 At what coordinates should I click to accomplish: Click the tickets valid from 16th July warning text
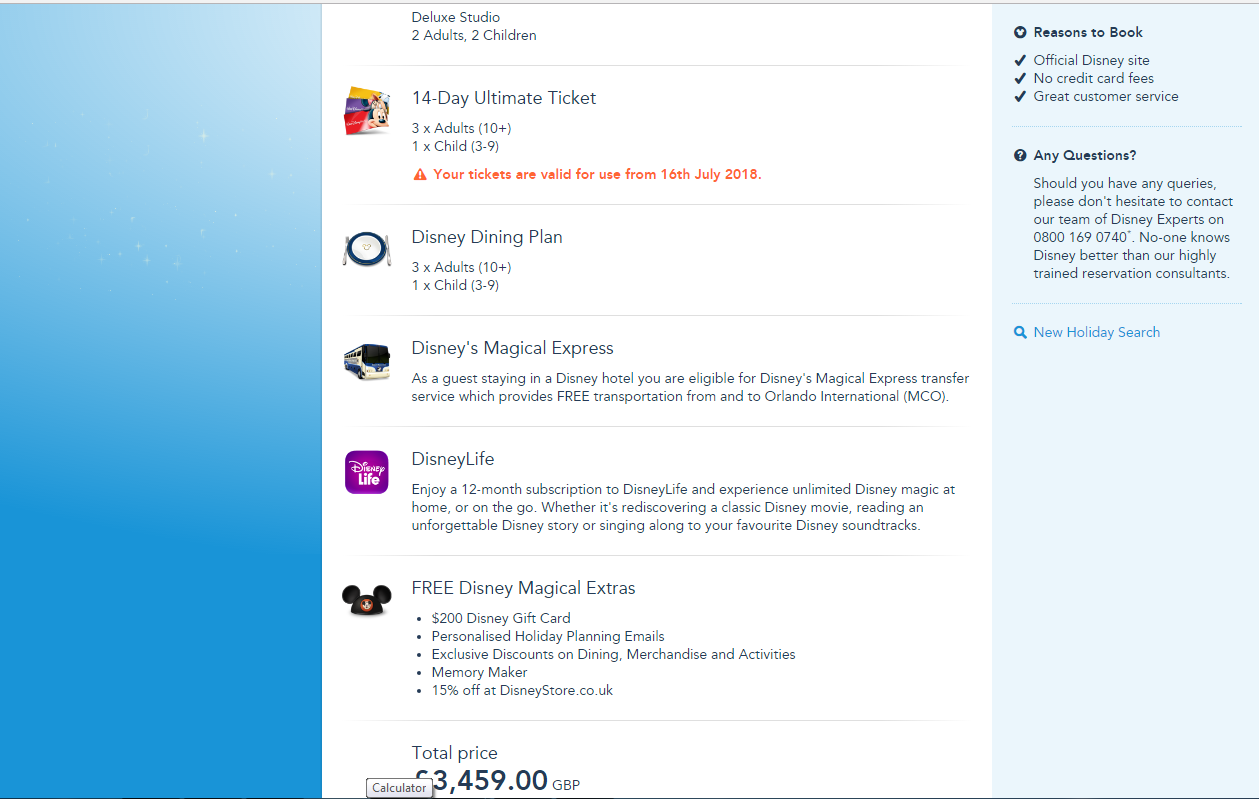tap(597, 174)
